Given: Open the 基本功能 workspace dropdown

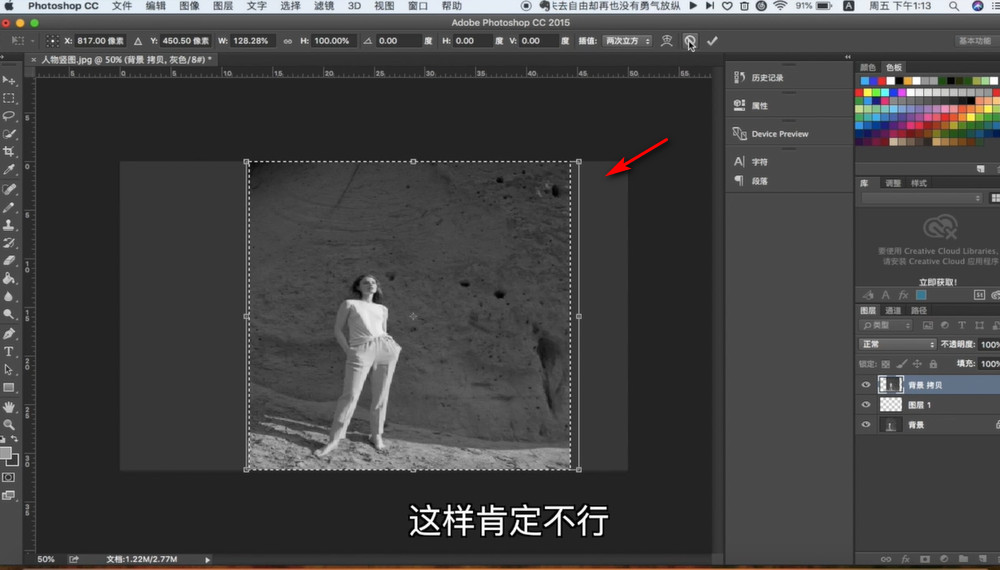Looking at the screenshot, I should [975, 41].
